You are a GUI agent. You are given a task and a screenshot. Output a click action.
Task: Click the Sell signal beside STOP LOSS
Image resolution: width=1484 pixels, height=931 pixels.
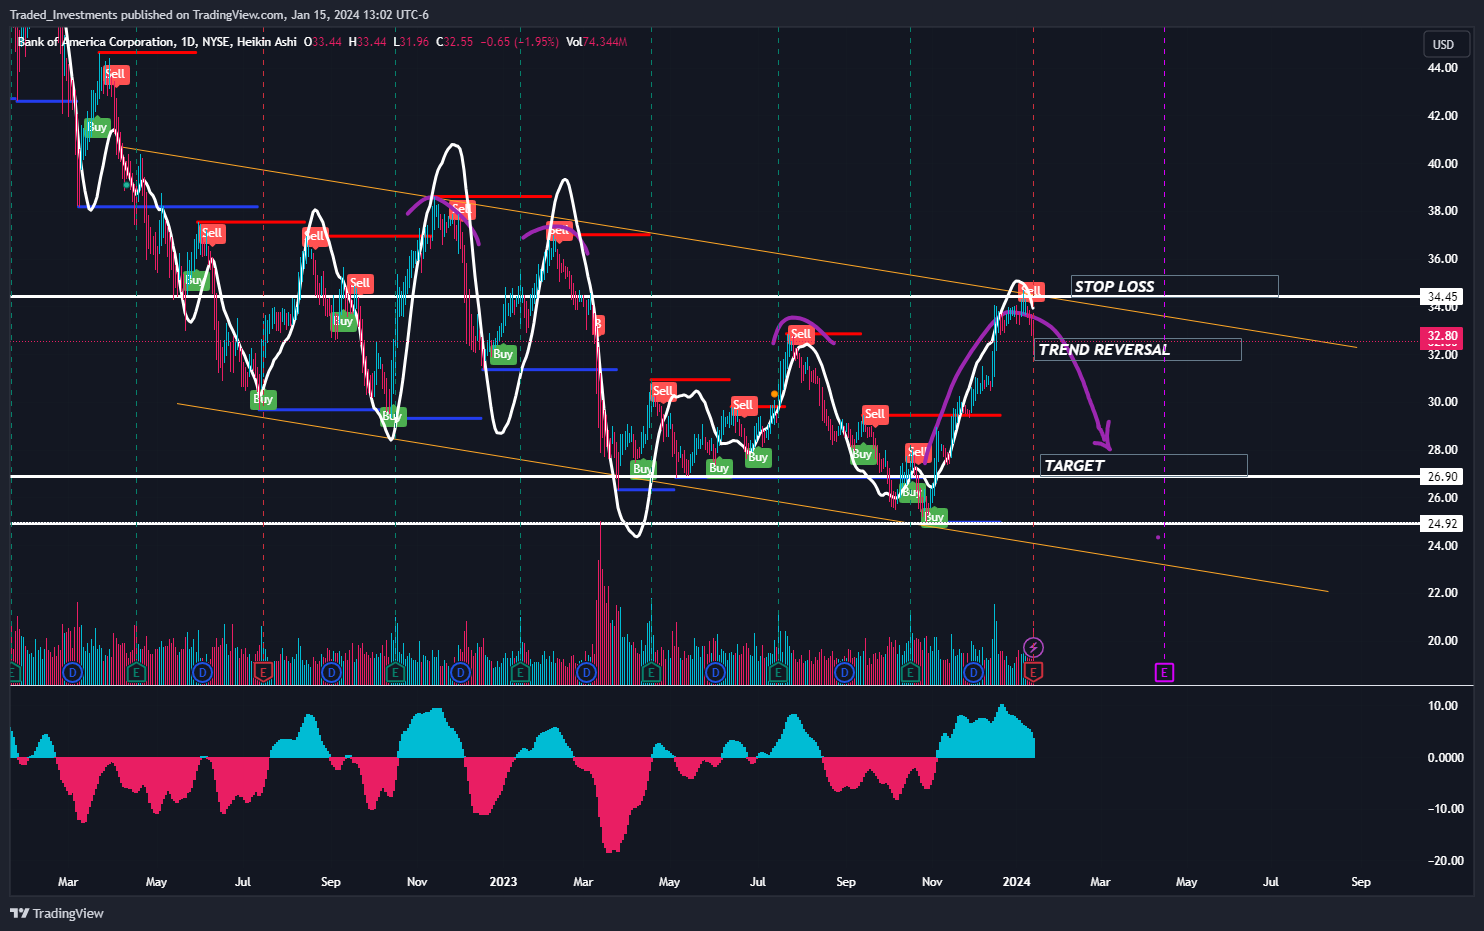pyautogui.click(x=1031, y=291)
